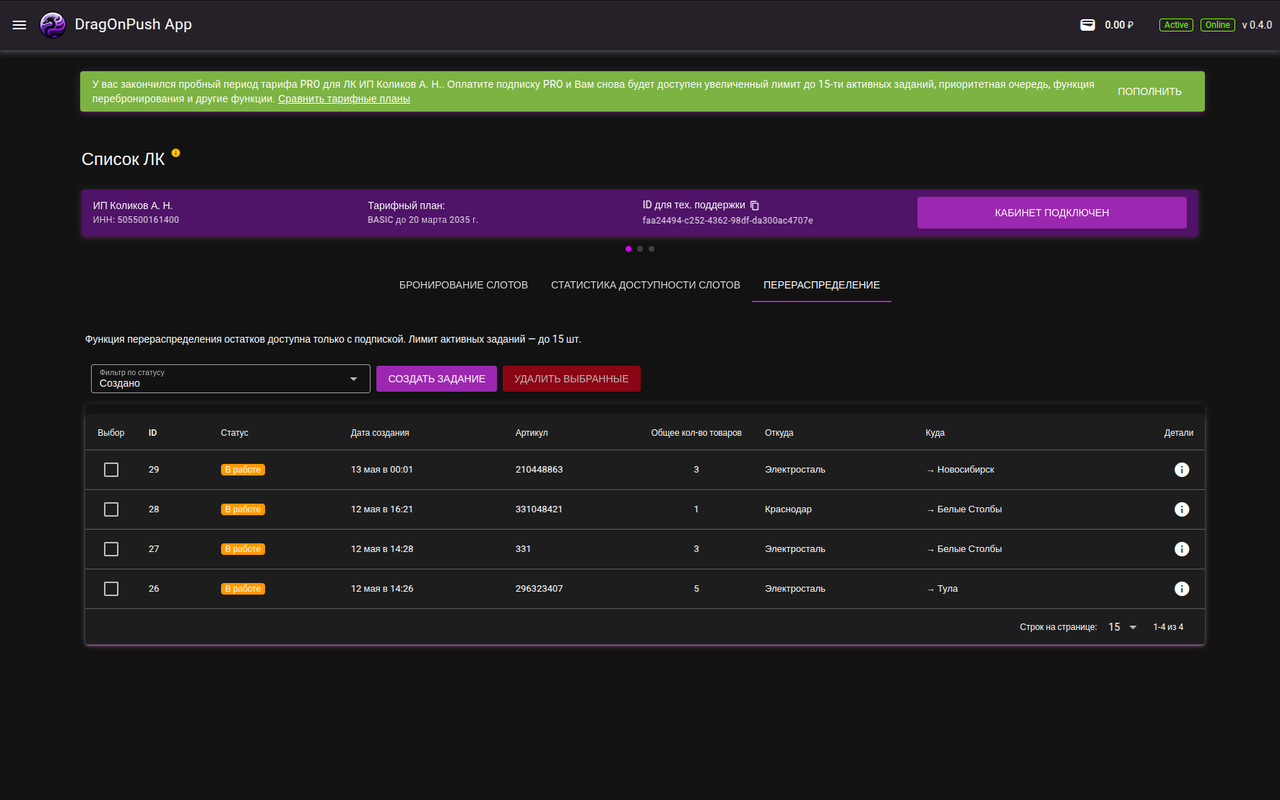Expand the status filter dropdown
The width and height of the screenshot is (1280, 800).
coord(230,379)
